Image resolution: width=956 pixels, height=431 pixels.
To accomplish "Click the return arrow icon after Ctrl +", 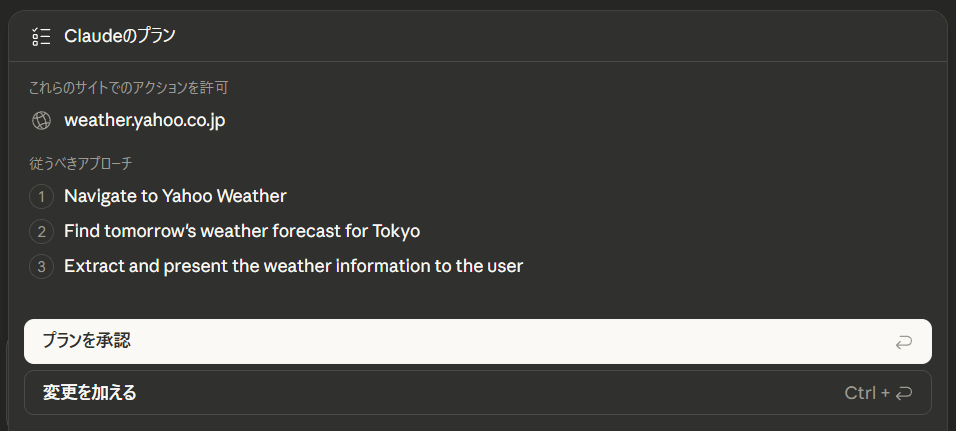I will (903, 393).
